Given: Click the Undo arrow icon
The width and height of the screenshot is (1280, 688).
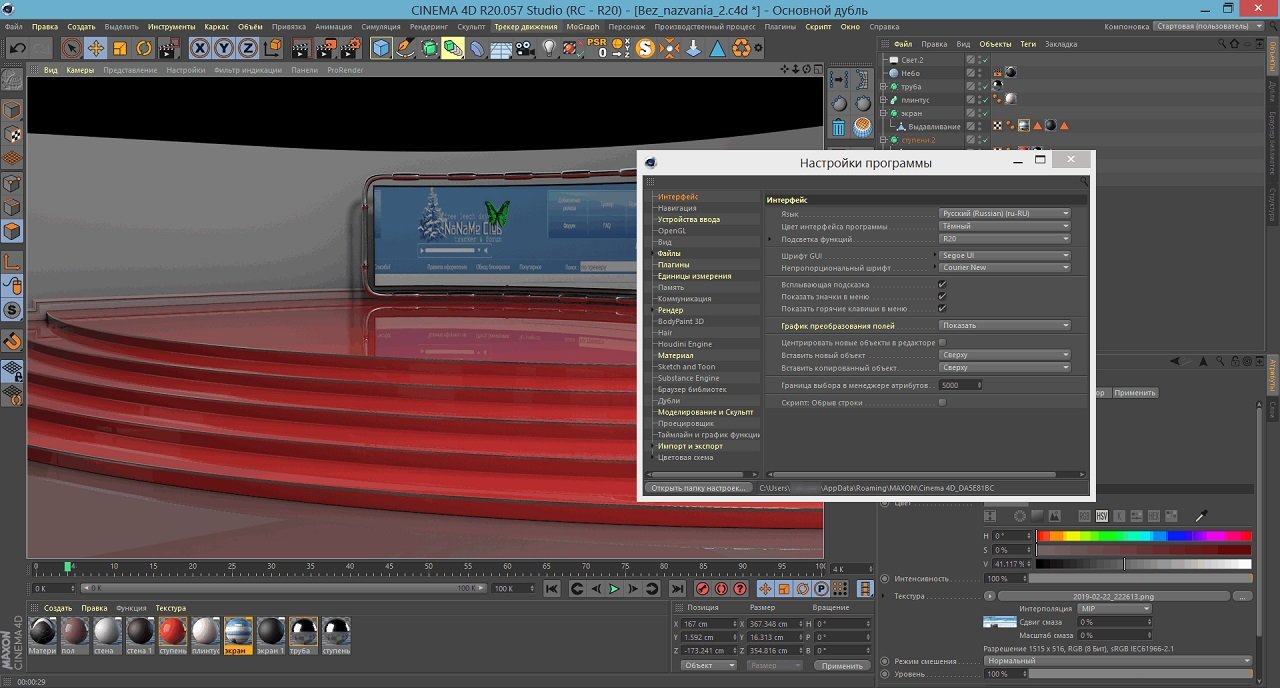Looking at the screenshot, I should pyautogui.click(x=18, y=48).
